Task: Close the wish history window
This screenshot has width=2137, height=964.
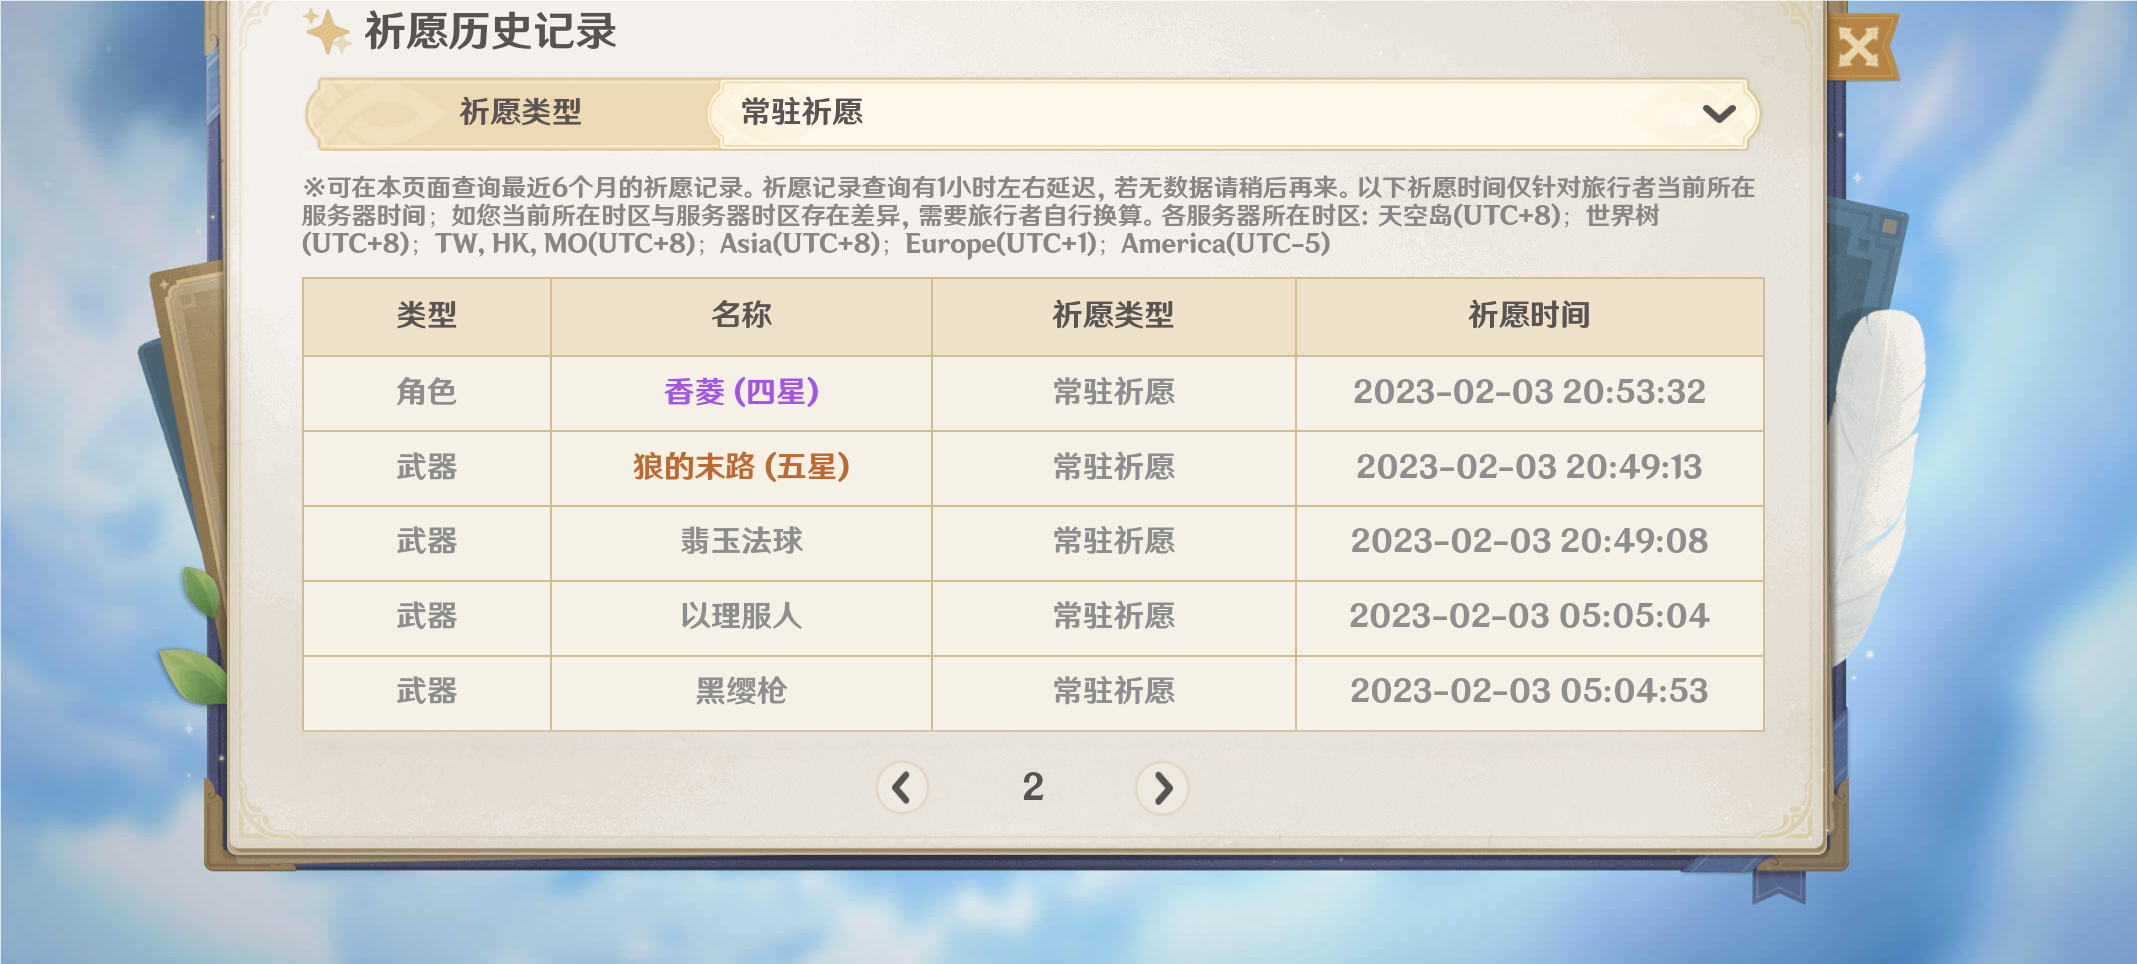Action: [1860, 47]
